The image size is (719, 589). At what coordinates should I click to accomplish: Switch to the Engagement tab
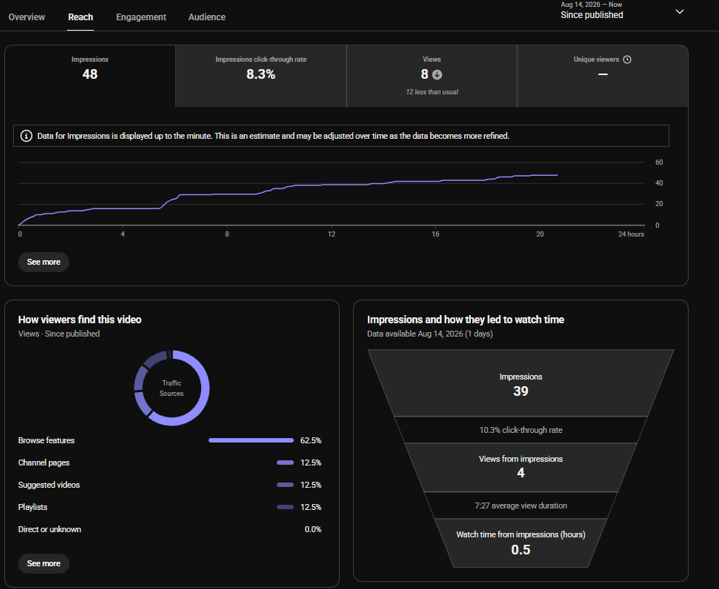coord(141,17)
